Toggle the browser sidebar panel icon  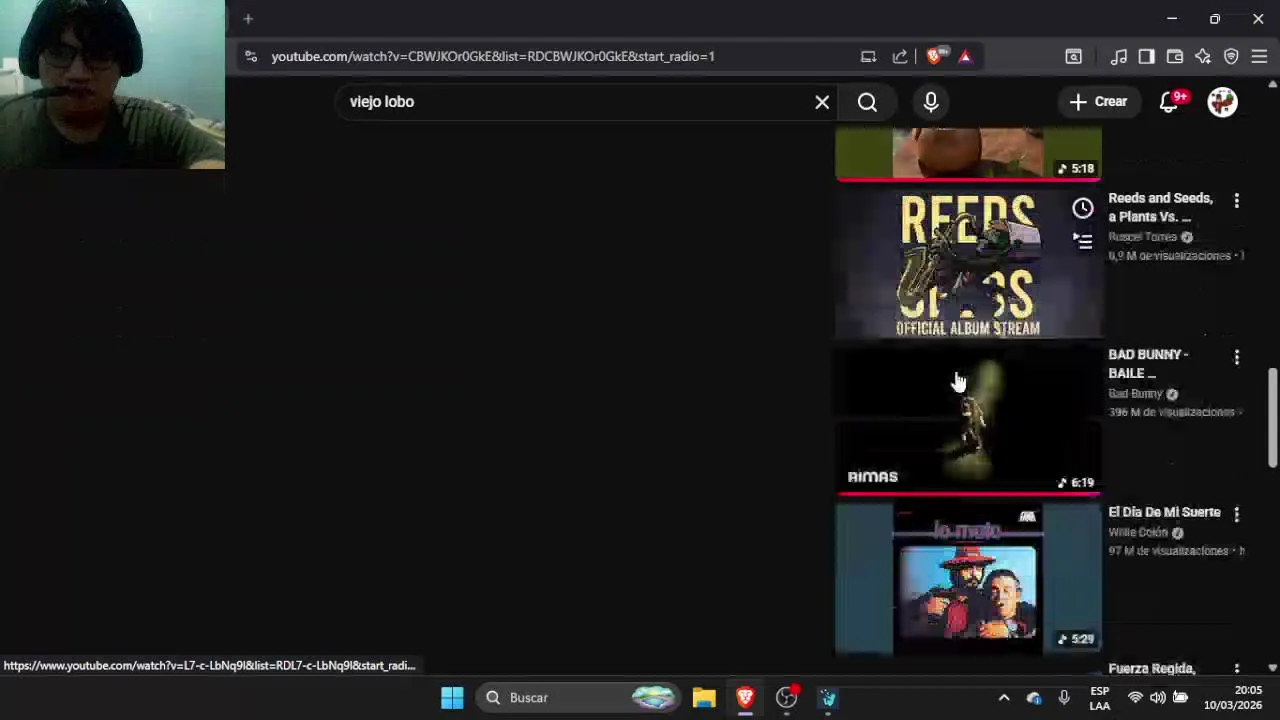(x=1146, y=57)
